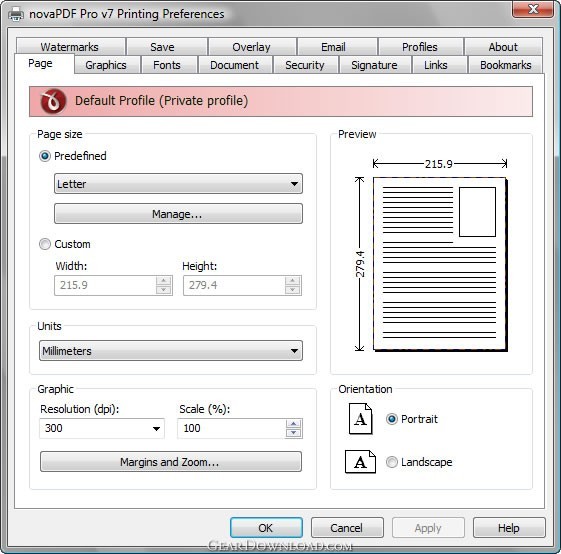Increase Scale percentage with up arrow

click(x=293, y=424)
